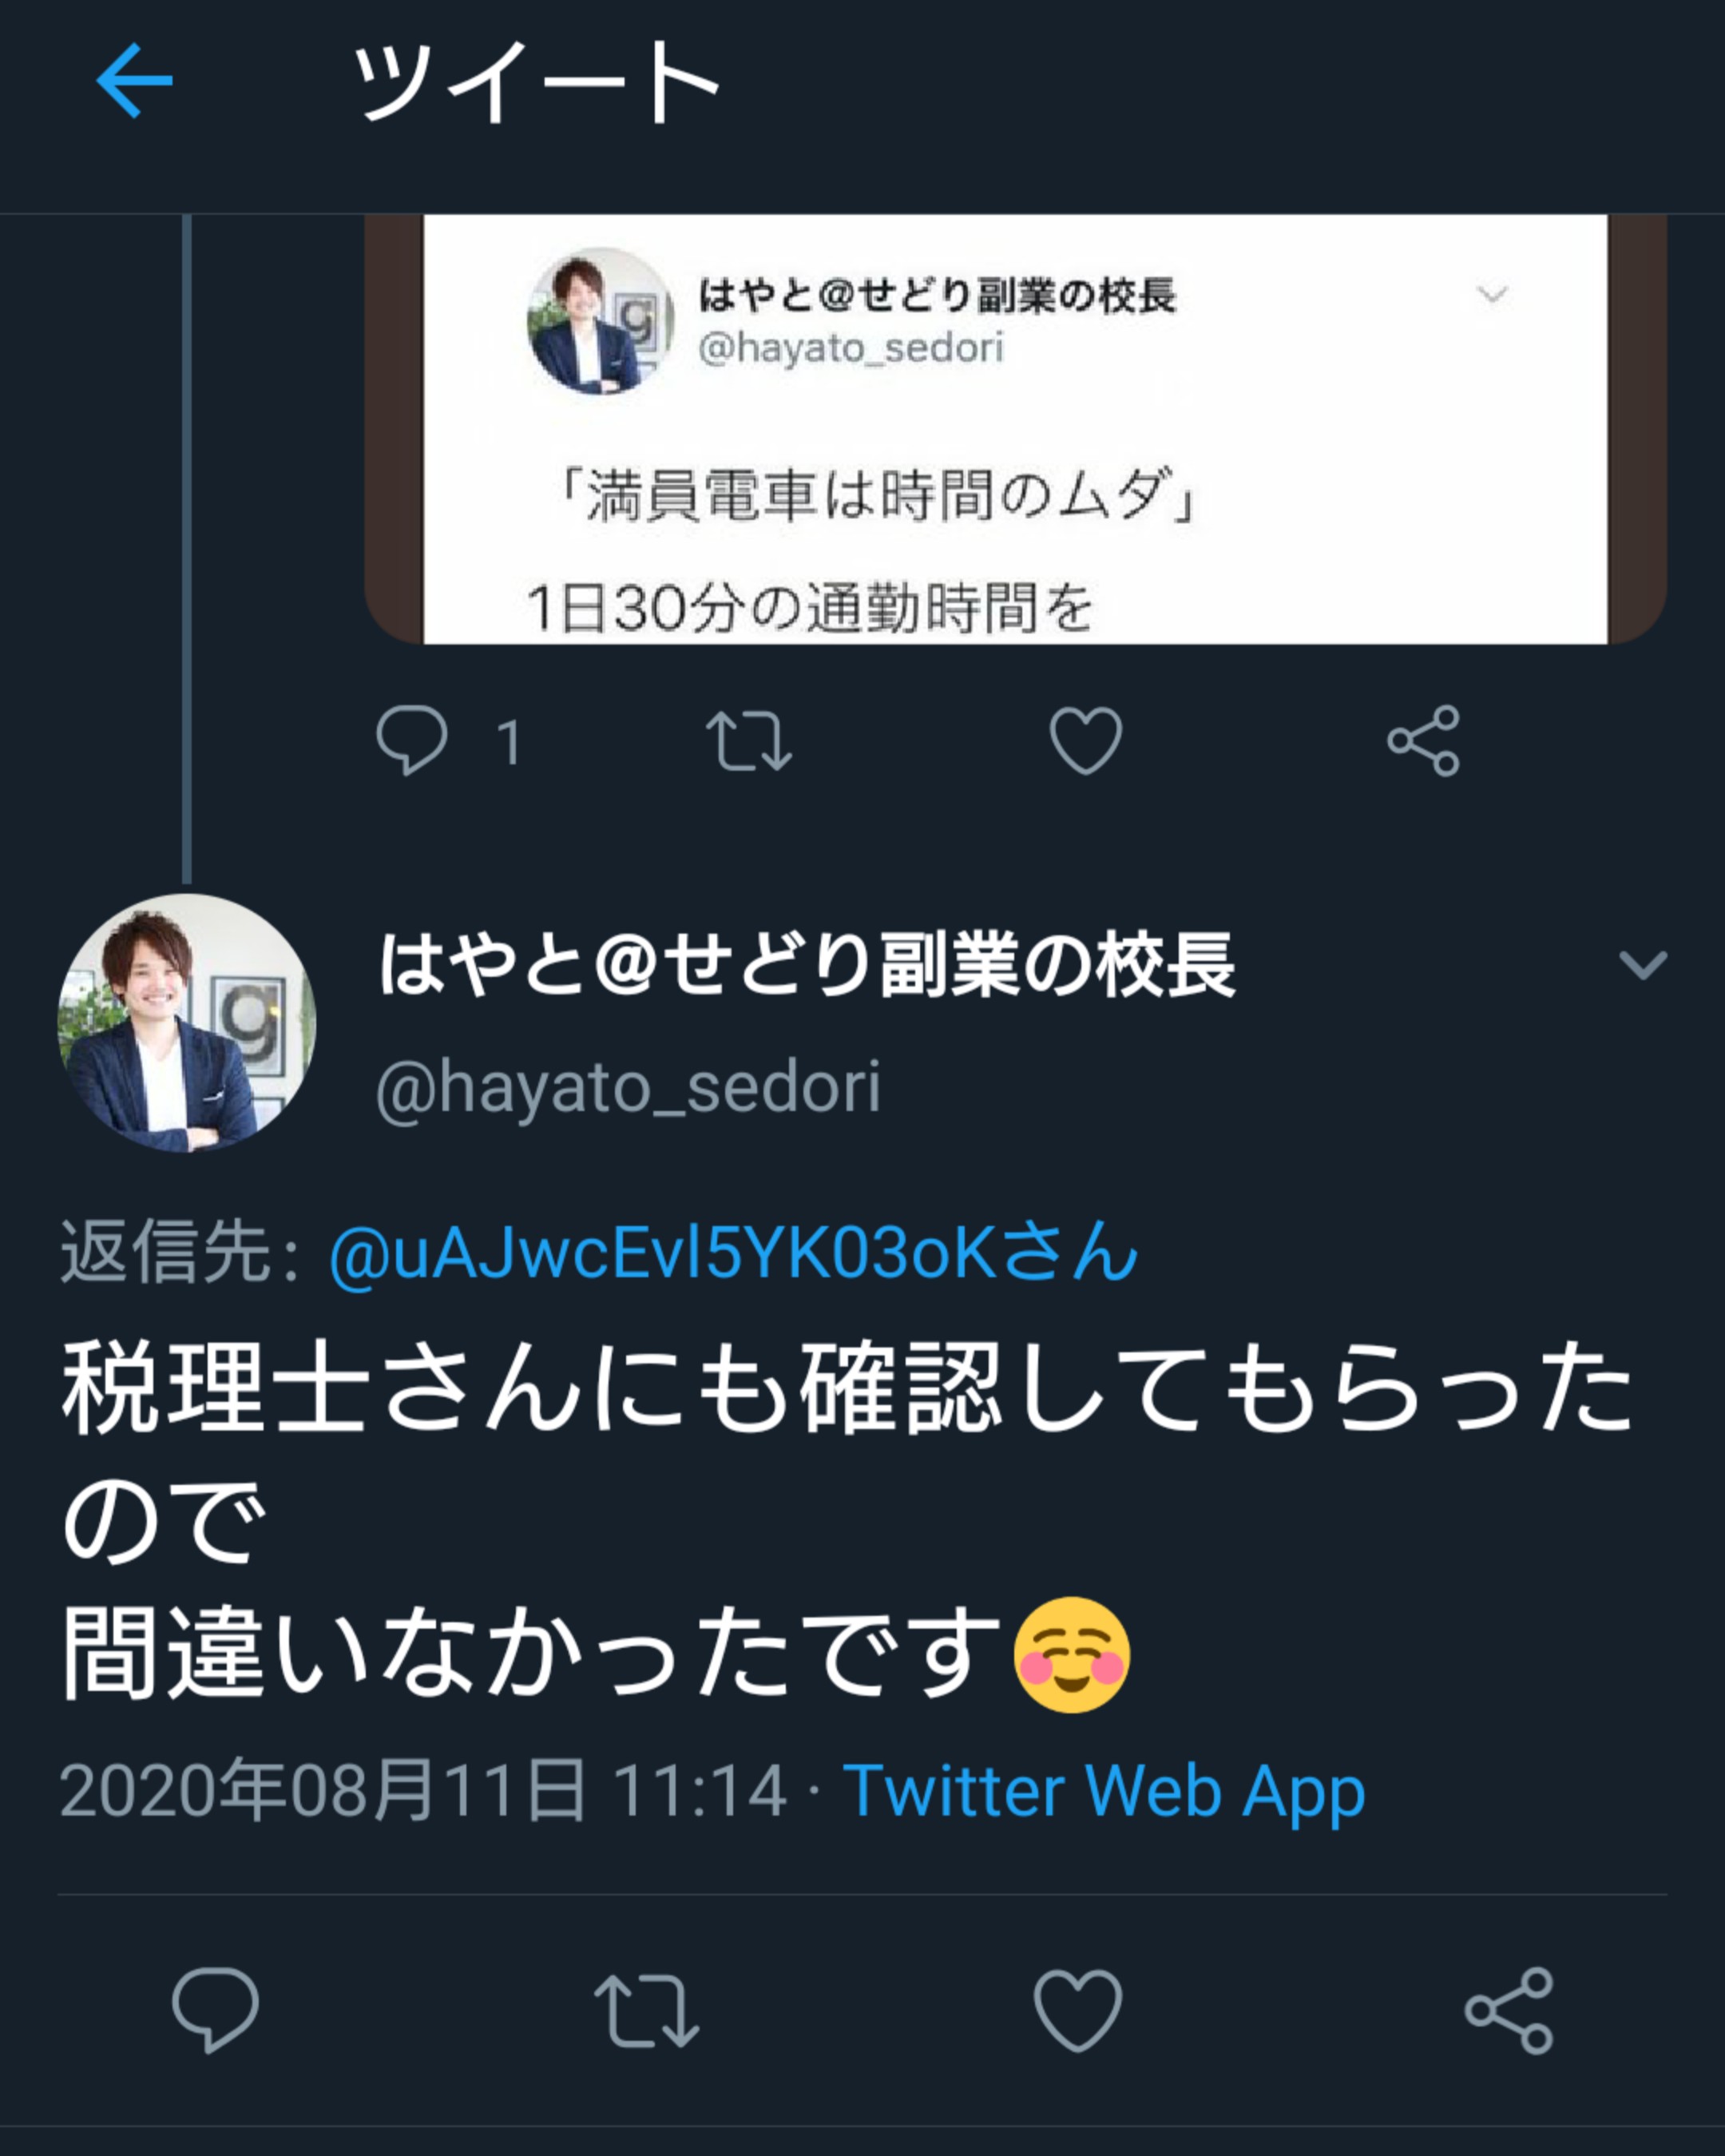This screenshot has width=1725, height=2156.
Task: Open embedded screenshot tweet chevron menu
Action: coord(1492,294)
